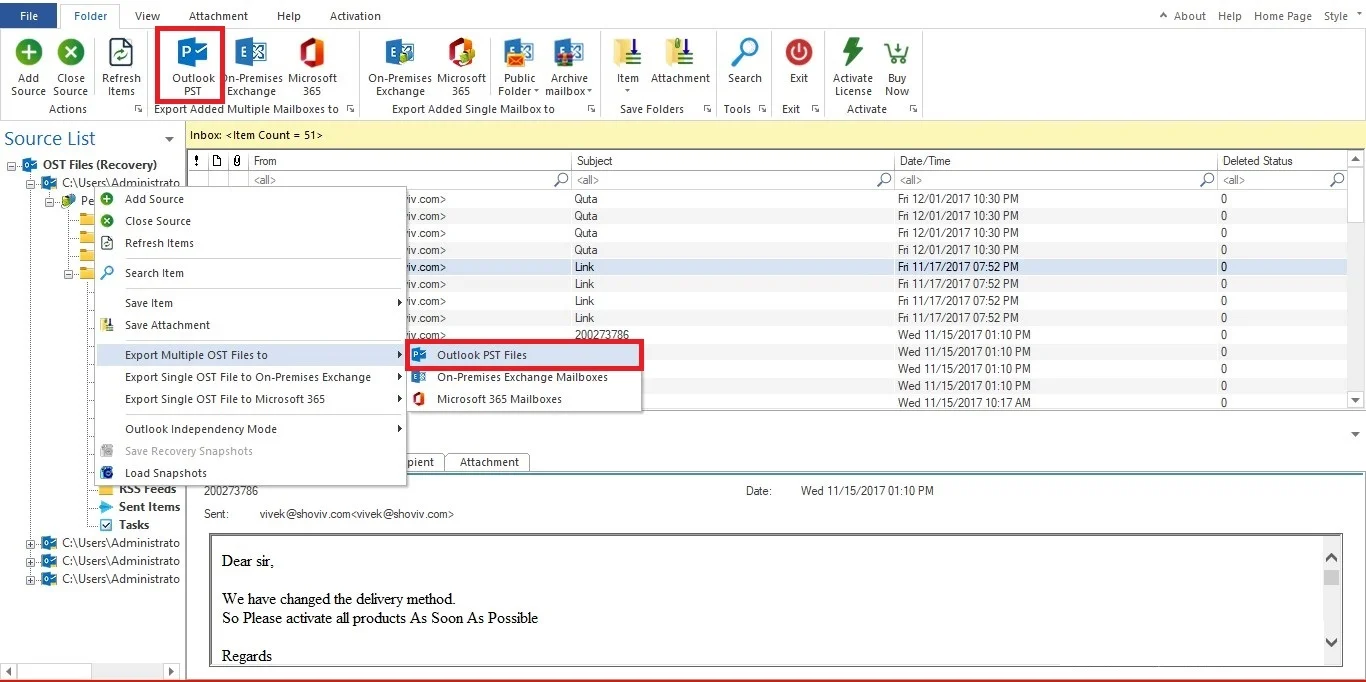
Task: Open the Activation ribbon tab
Action: [x=355, y=16]
